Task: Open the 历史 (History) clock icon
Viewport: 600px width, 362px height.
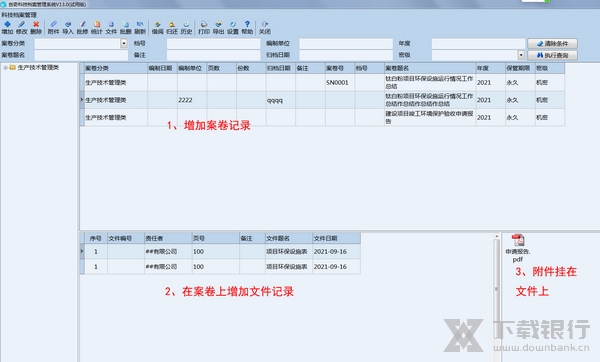Action: coord(186,28)
